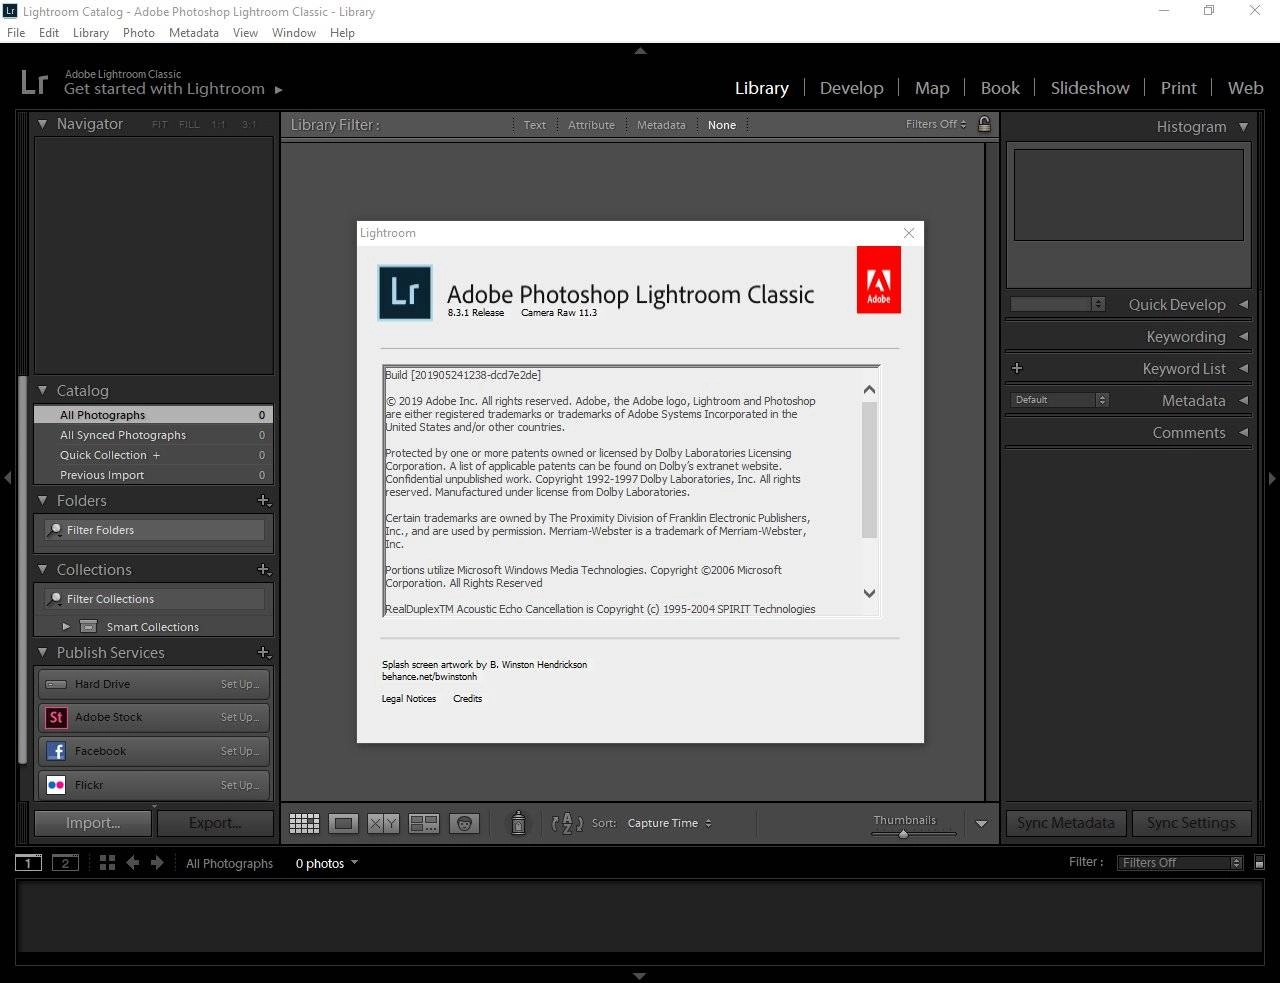Screen dimensions: 1280x983
Task: Expand the Quick Develop panel
Action: pos(1243,304)
